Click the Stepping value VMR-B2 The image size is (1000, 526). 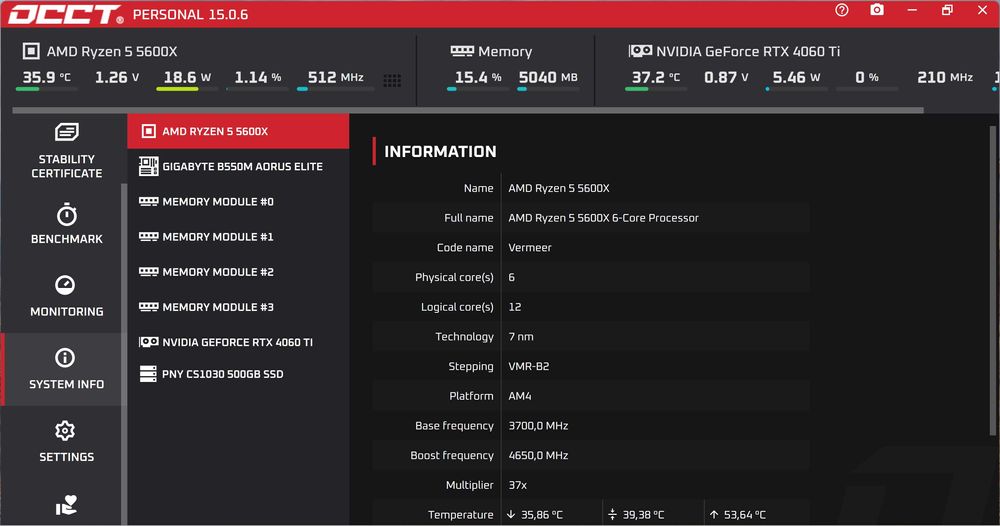click(529, 367)
